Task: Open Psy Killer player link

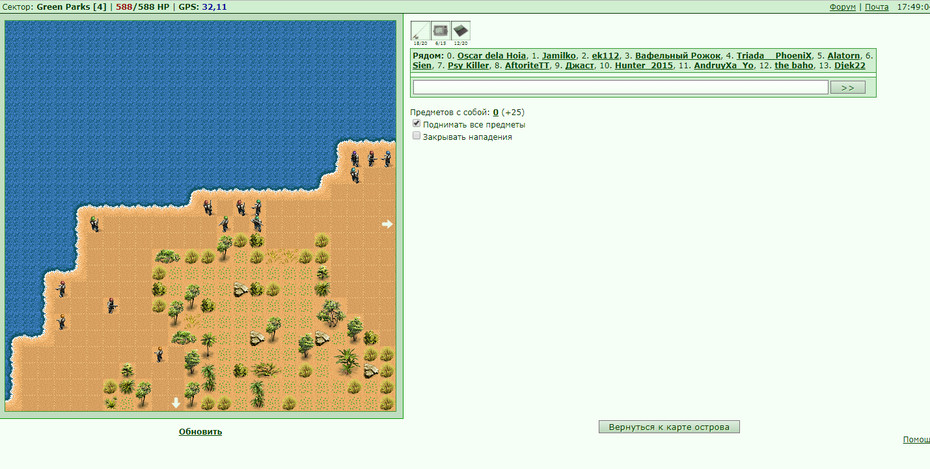Action: click(x=469, y=65)
